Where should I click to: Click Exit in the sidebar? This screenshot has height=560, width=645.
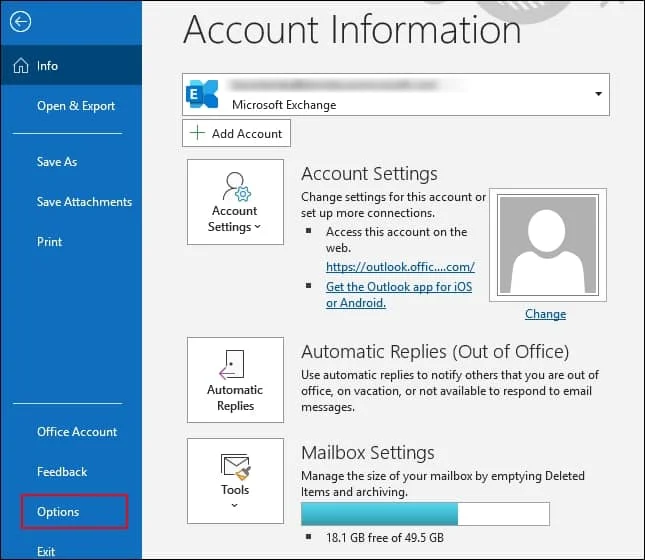point(46,551)
